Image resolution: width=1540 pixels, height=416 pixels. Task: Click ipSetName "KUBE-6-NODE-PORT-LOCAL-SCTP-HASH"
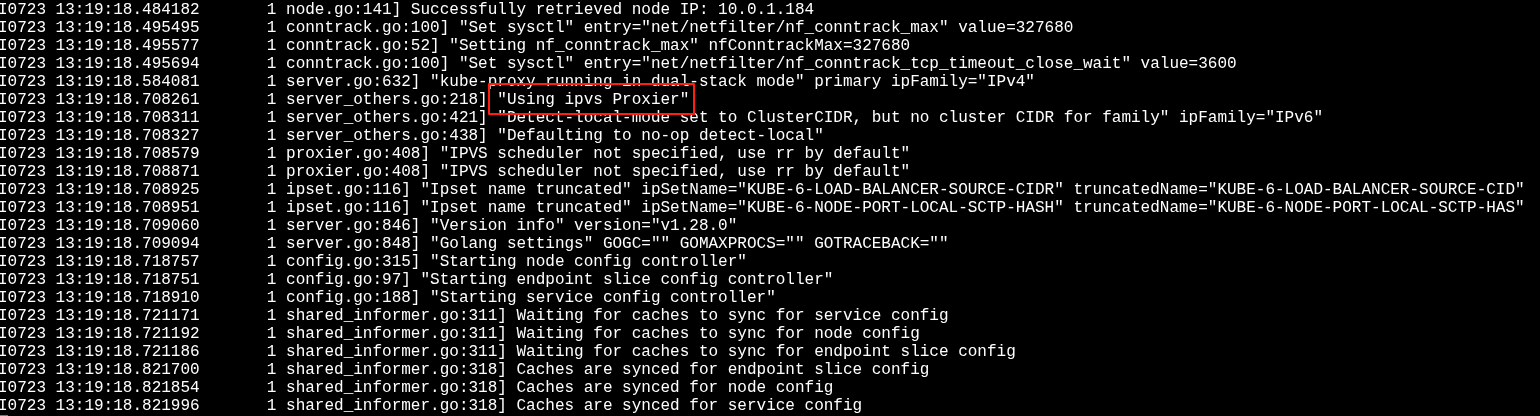[x=852, y=207]
